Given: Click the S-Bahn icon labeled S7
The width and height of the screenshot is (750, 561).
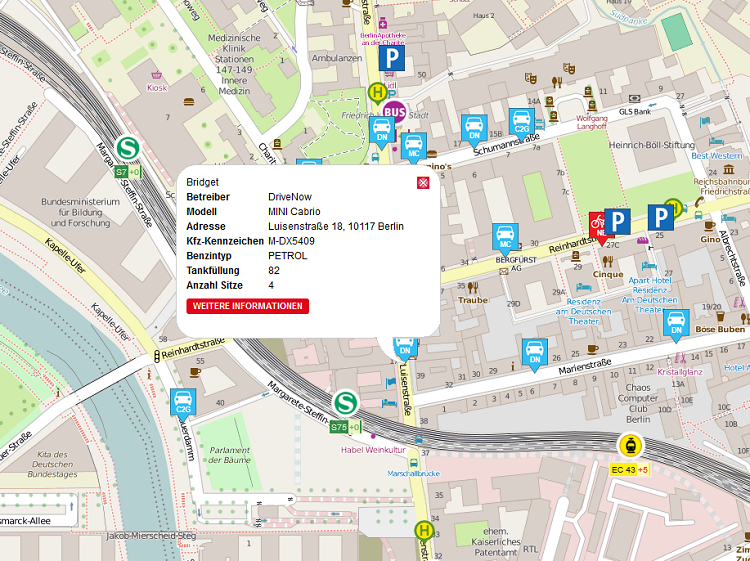Looking at the screenshot, I should [x=127, y=148].
